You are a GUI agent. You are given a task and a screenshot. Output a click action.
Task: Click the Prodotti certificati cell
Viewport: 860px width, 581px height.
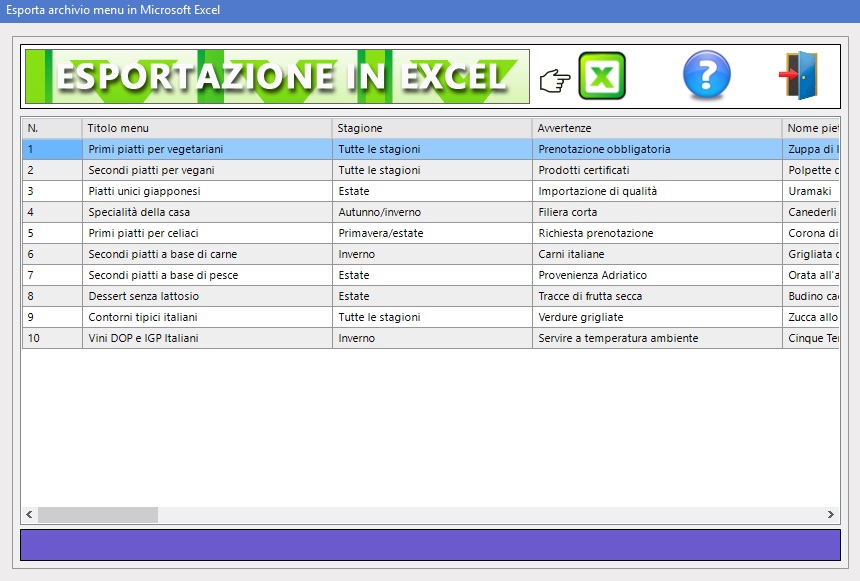coord(657,170)
